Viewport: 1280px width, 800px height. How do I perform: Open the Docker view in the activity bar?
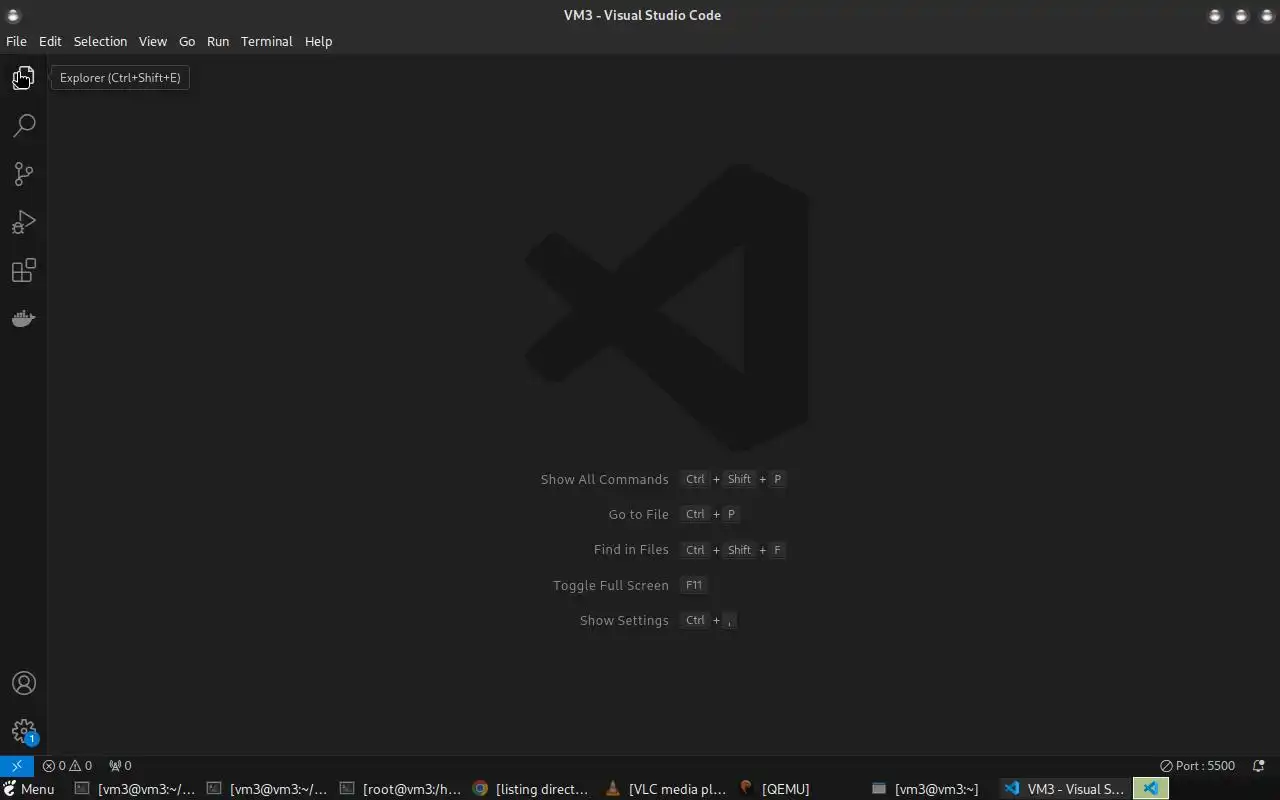coord(23,318)
